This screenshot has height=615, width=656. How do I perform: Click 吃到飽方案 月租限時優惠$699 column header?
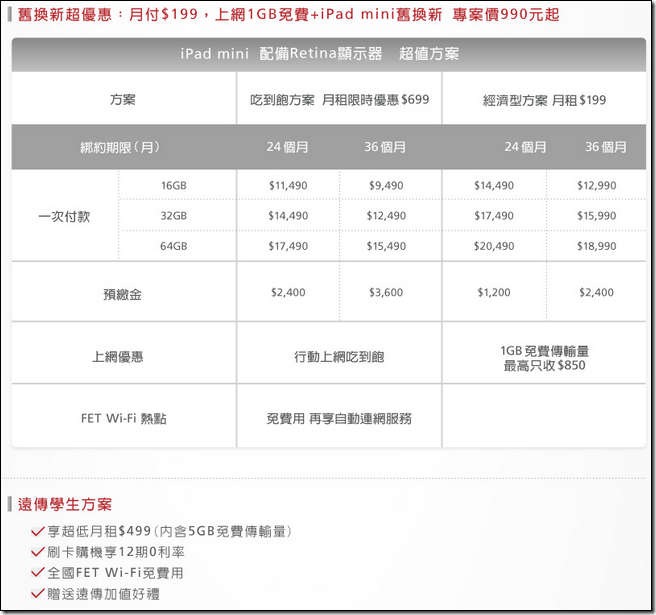click(x=339, y=100)
